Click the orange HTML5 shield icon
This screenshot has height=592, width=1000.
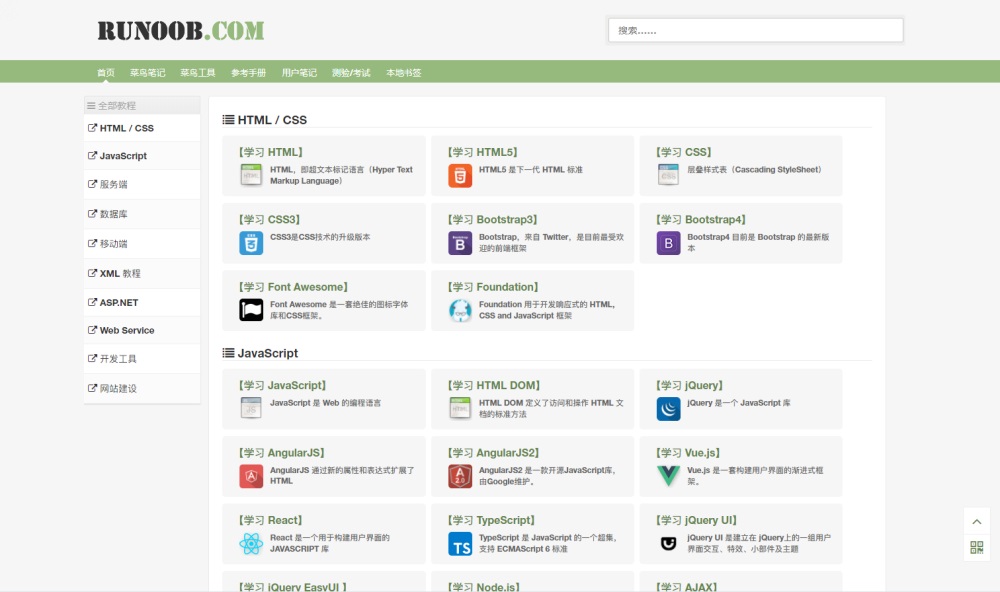460,175
